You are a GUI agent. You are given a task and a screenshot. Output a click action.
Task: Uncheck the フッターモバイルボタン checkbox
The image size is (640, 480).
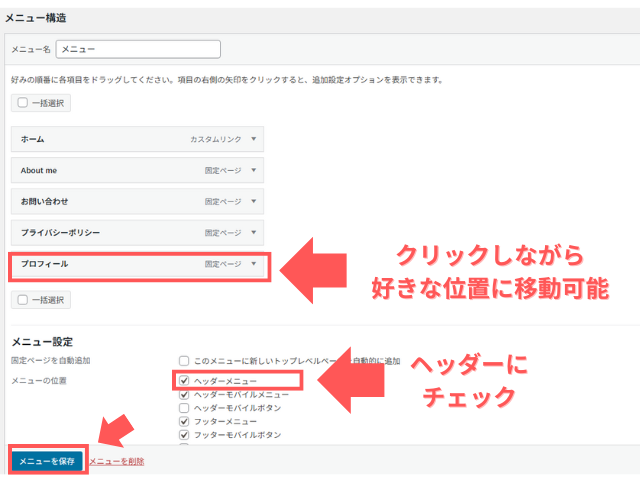tap(184, 435)
